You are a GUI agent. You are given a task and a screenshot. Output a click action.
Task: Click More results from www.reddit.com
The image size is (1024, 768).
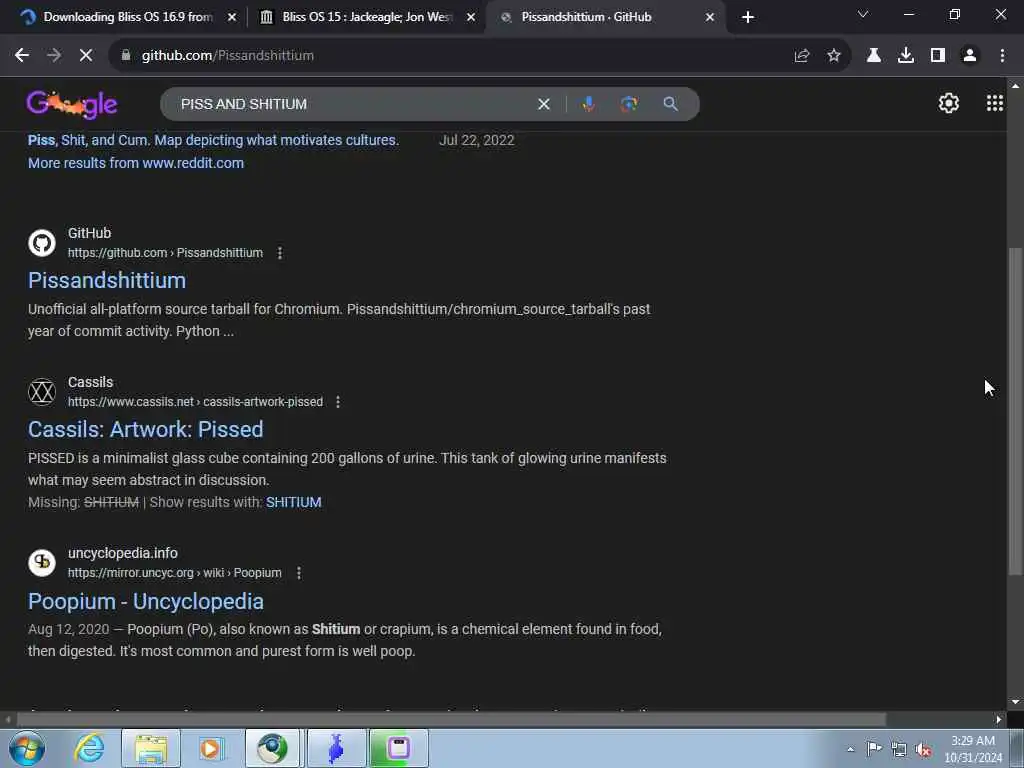tap(136, 163)
